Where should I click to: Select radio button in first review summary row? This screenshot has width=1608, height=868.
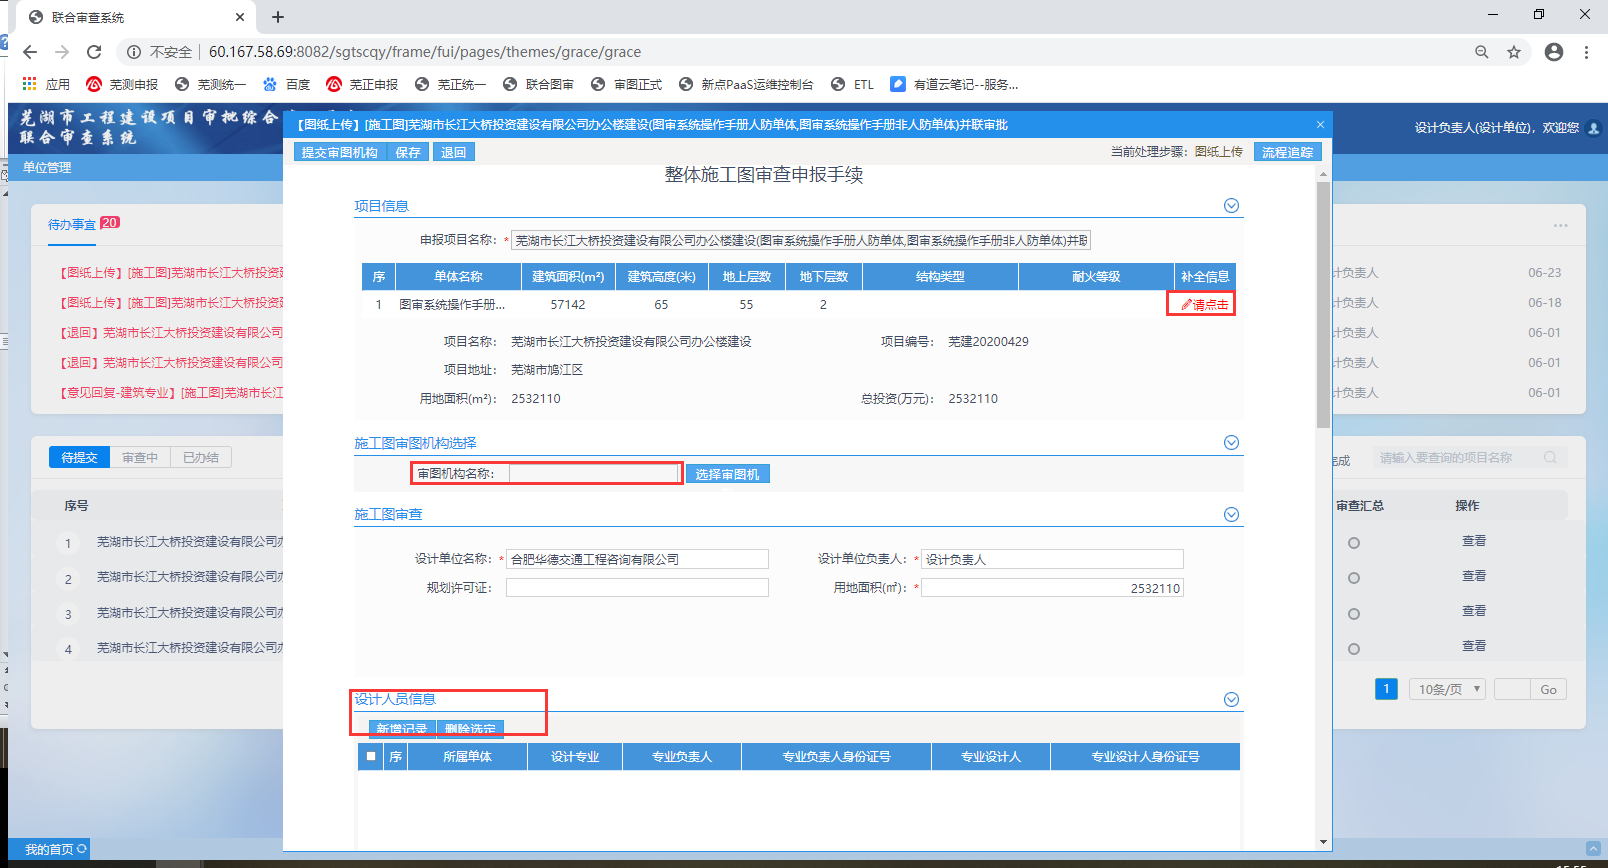tap(1353, 543)
